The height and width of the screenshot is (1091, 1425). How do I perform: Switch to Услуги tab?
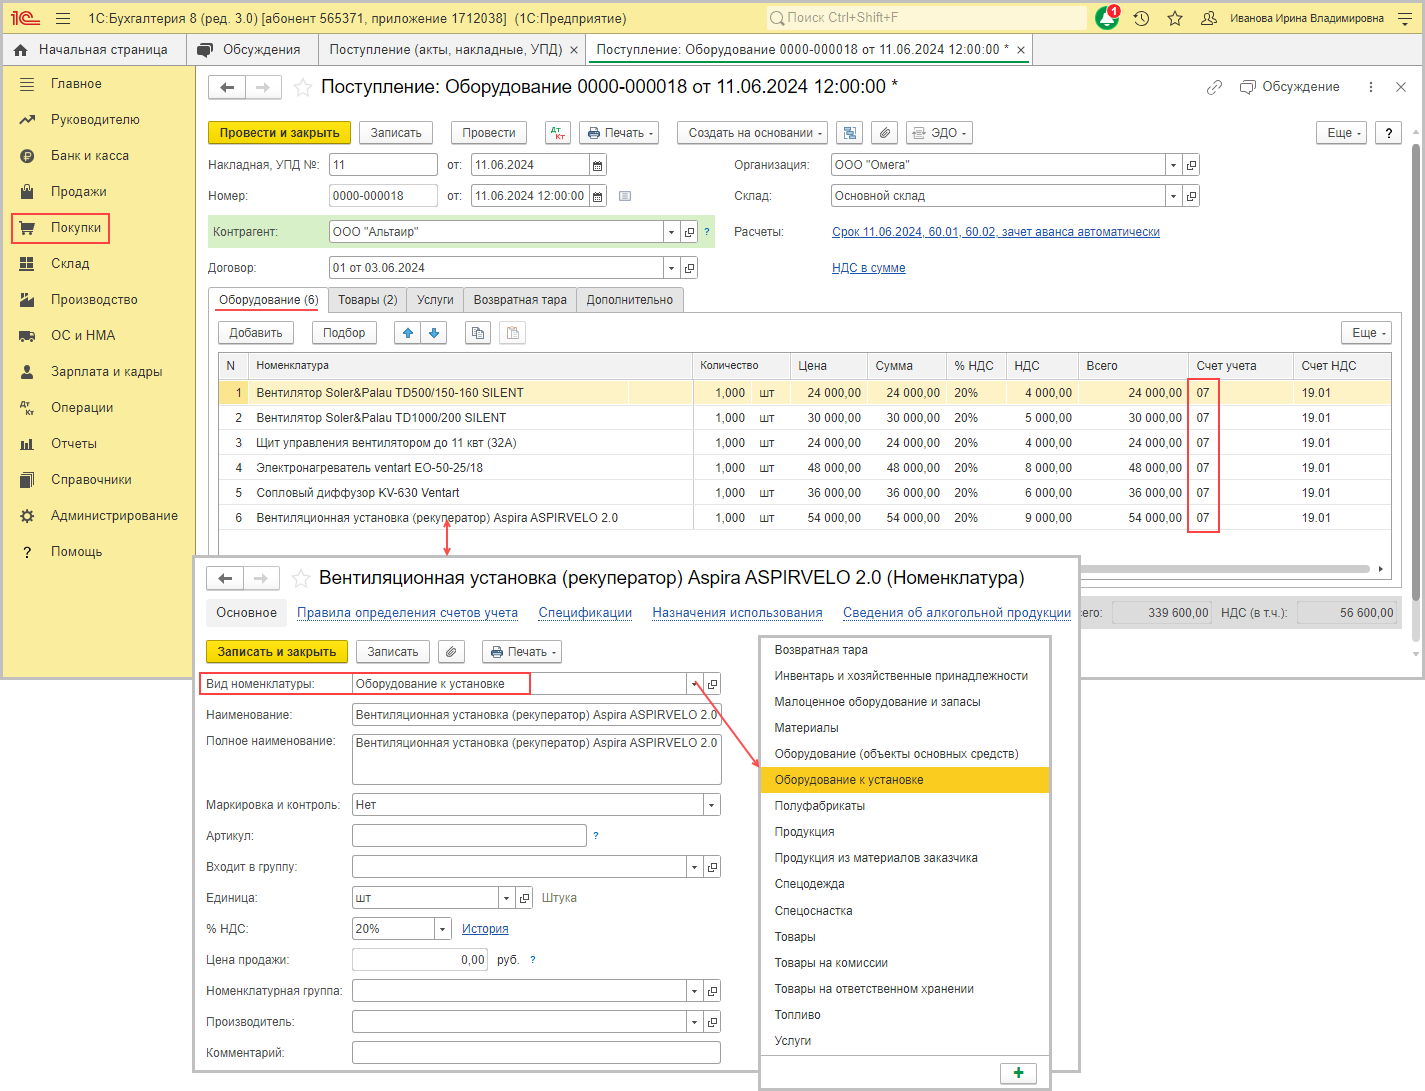pyautogui.click(x=435, y=300)
